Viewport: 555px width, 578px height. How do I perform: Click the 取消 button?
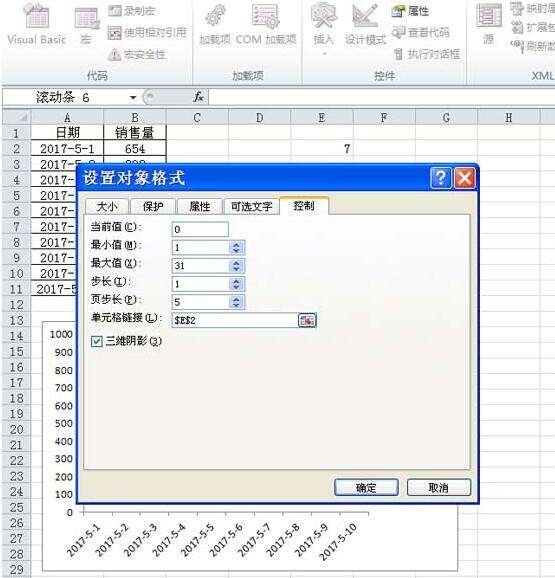(439, 487)
